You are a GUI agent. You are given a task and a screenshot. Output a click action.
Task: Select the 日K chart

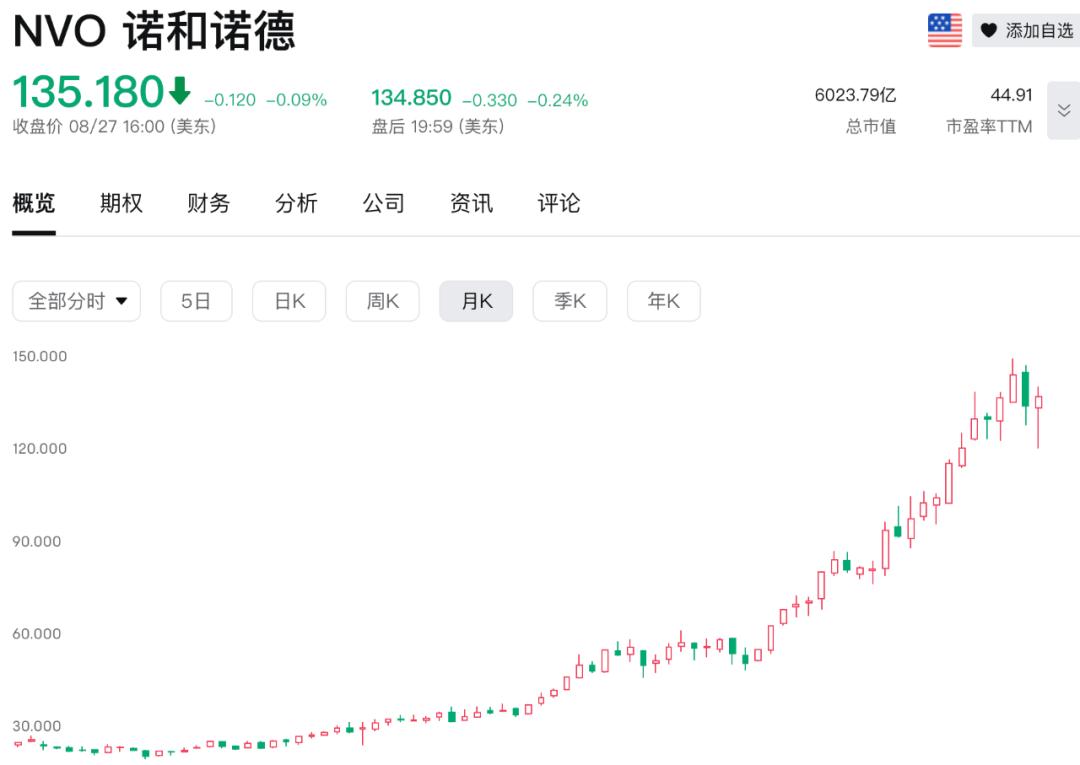click(x=289, y=301)
